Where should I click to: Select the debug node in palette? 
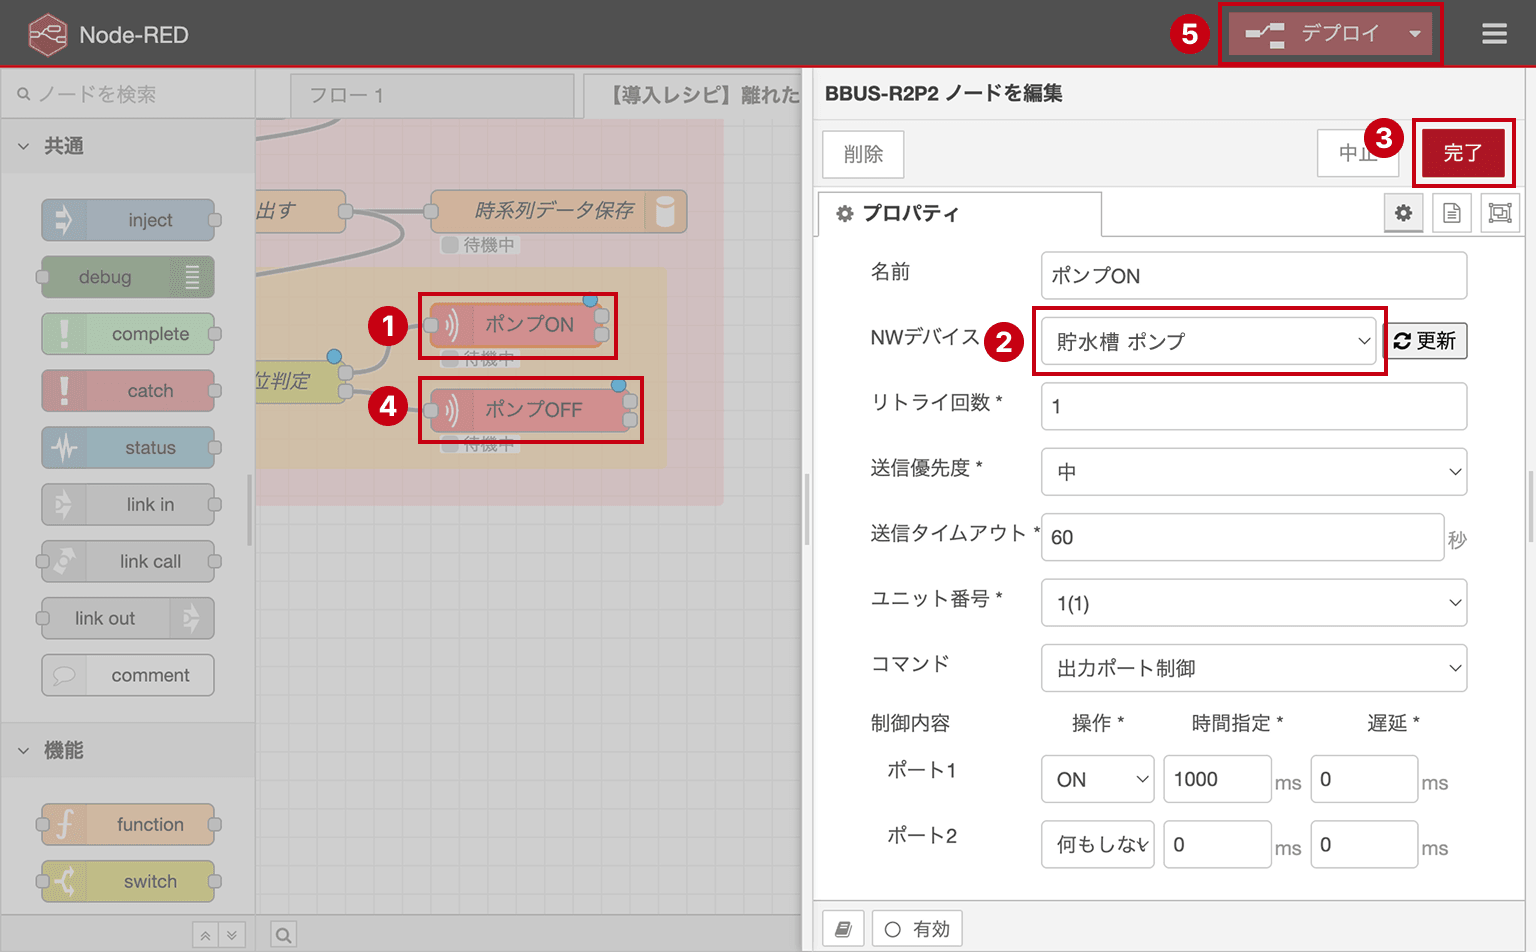tap(128, 277)
